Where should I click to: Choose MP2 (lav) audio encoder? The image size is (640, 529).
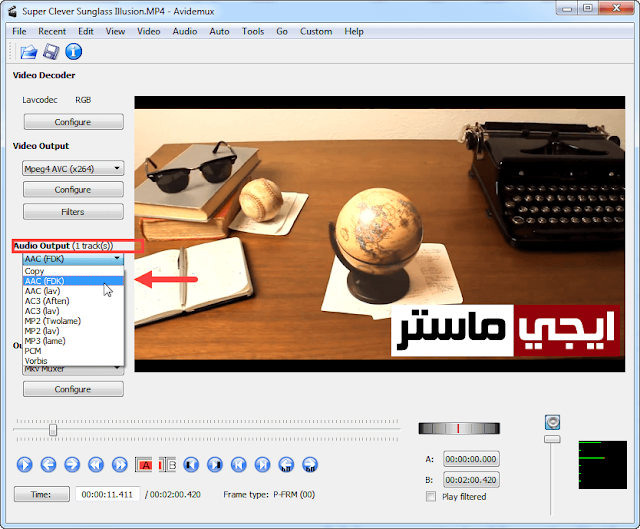pyautogui.click(x=73, y=331)
